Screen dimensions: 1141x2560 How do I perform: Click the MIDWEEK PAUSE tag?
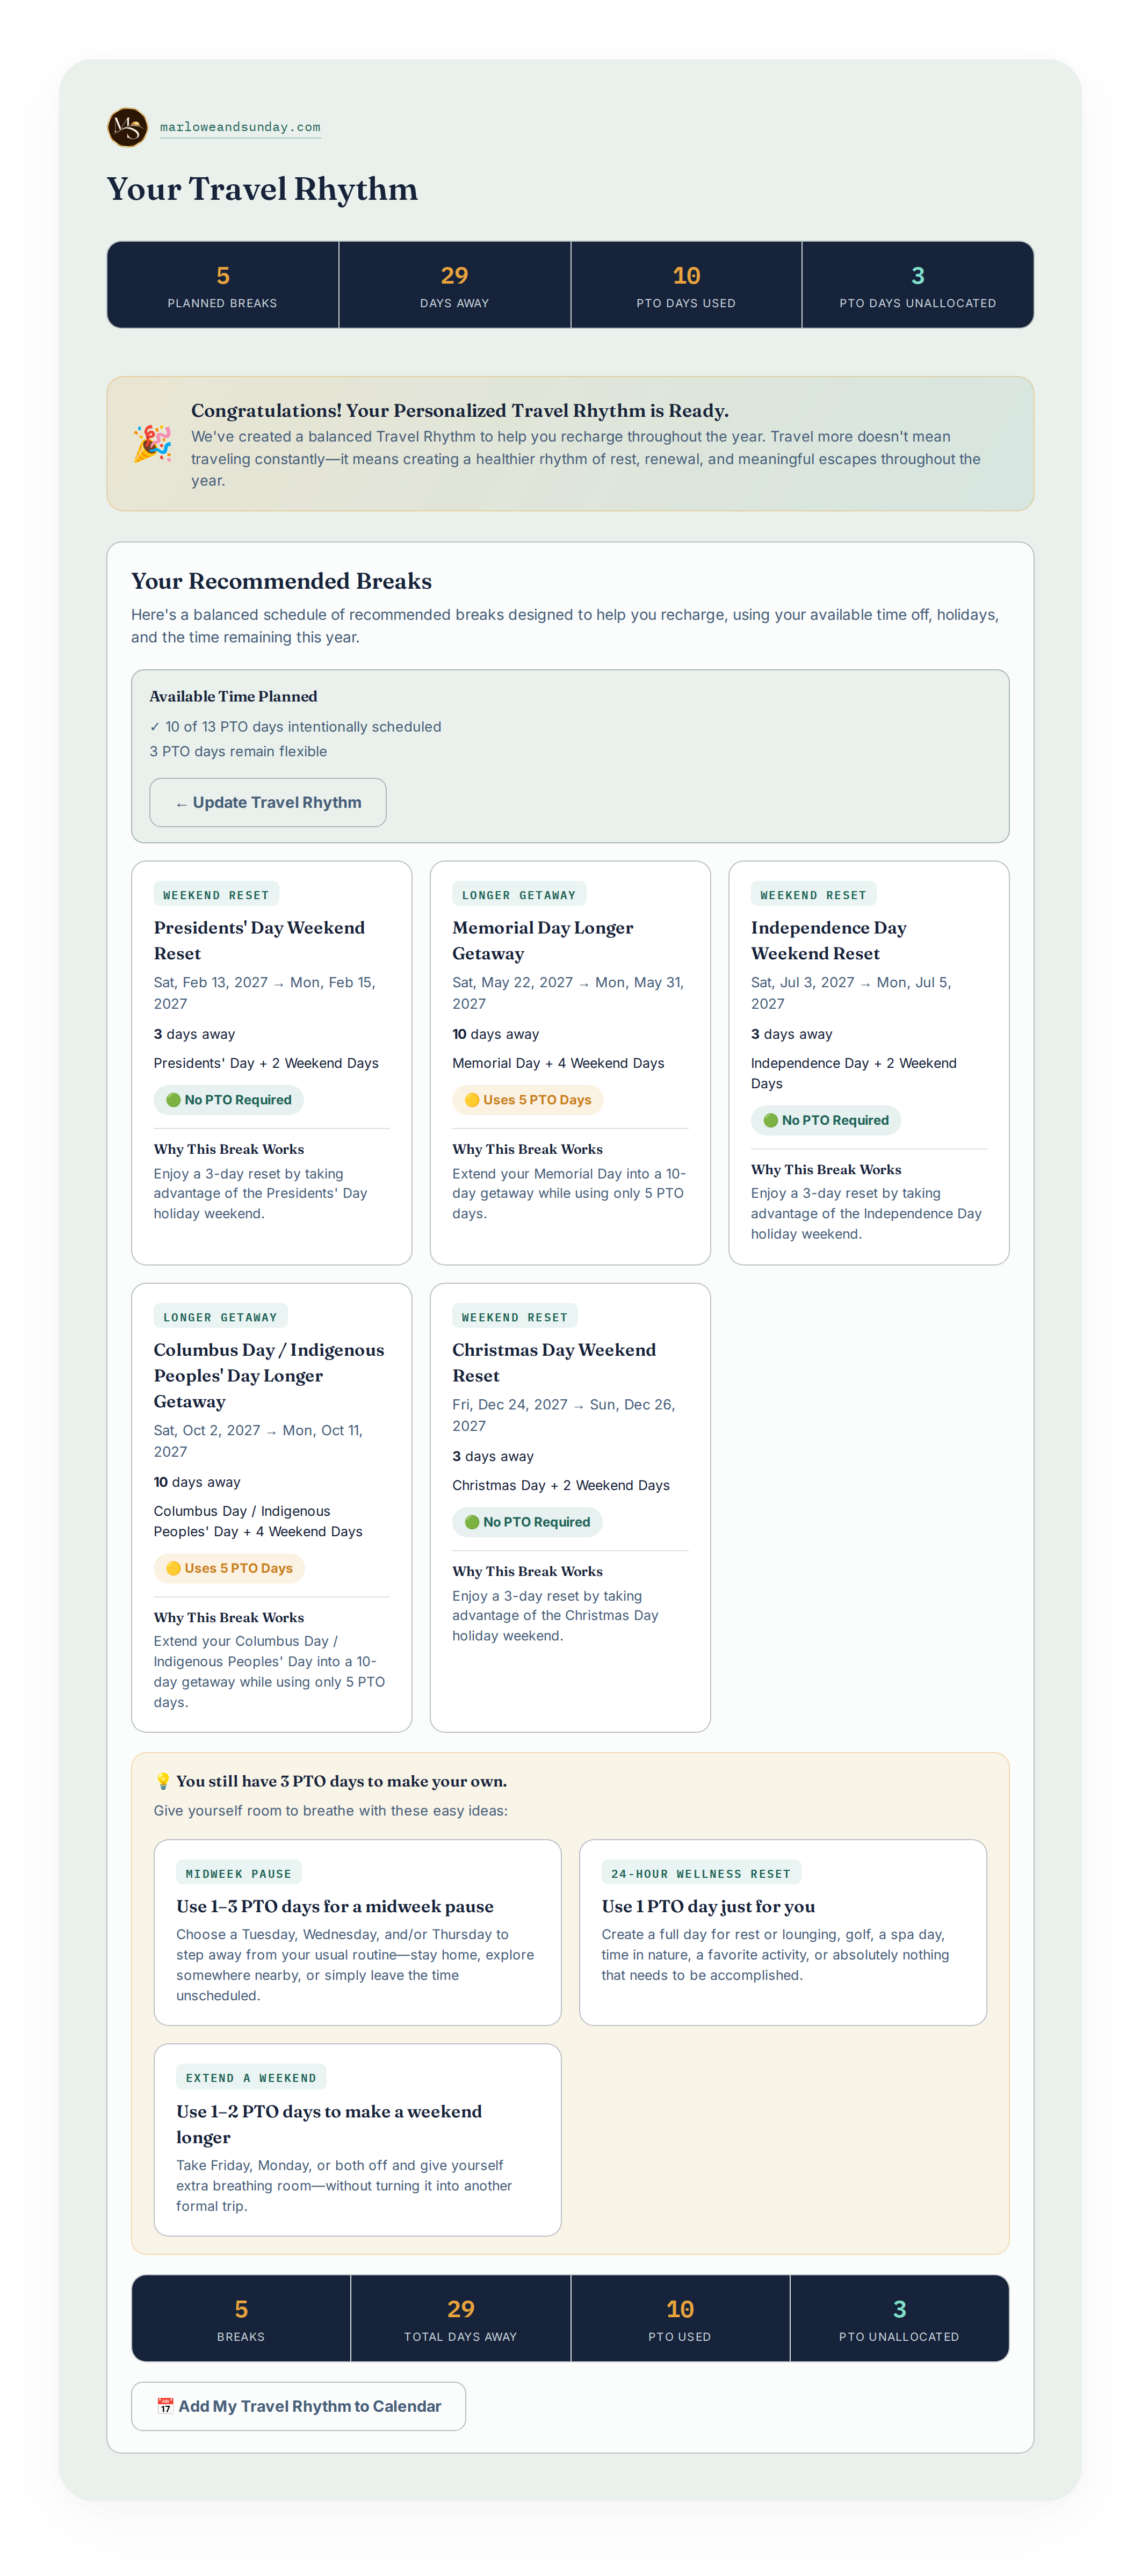click(x=238, y=1872)
